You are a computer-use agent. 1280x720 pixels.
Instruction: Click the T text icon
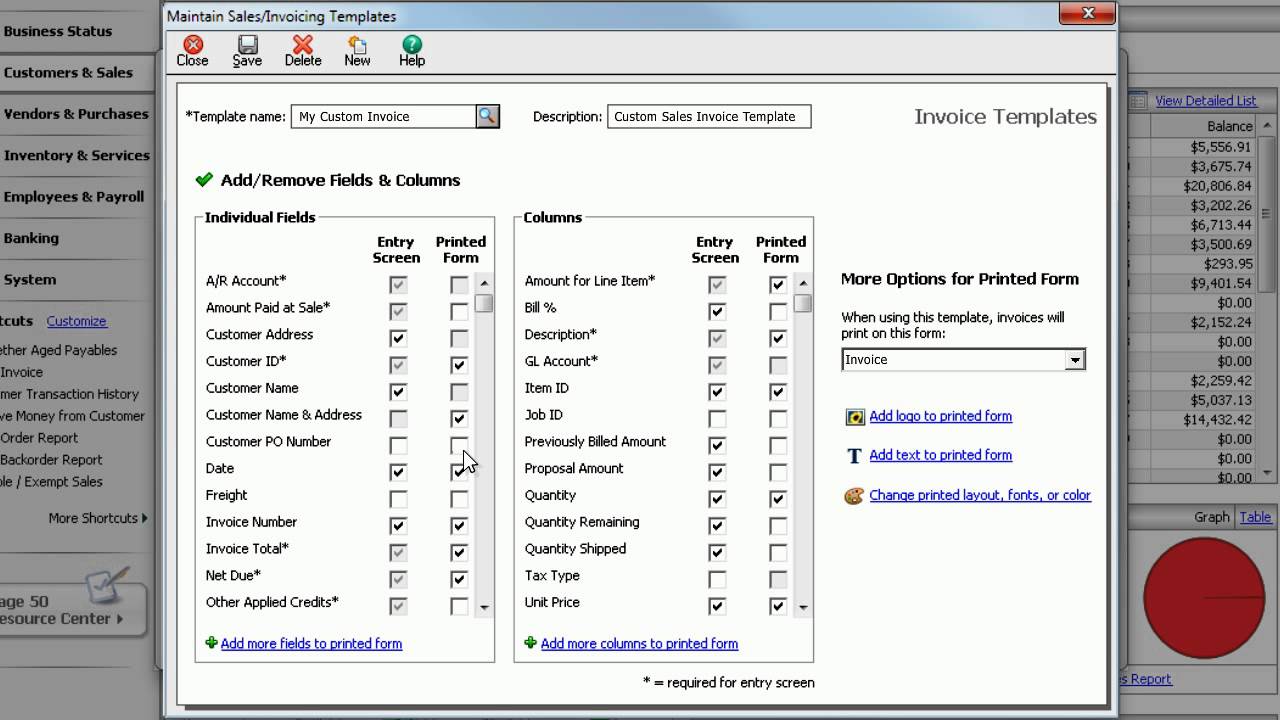pos(854,456)
